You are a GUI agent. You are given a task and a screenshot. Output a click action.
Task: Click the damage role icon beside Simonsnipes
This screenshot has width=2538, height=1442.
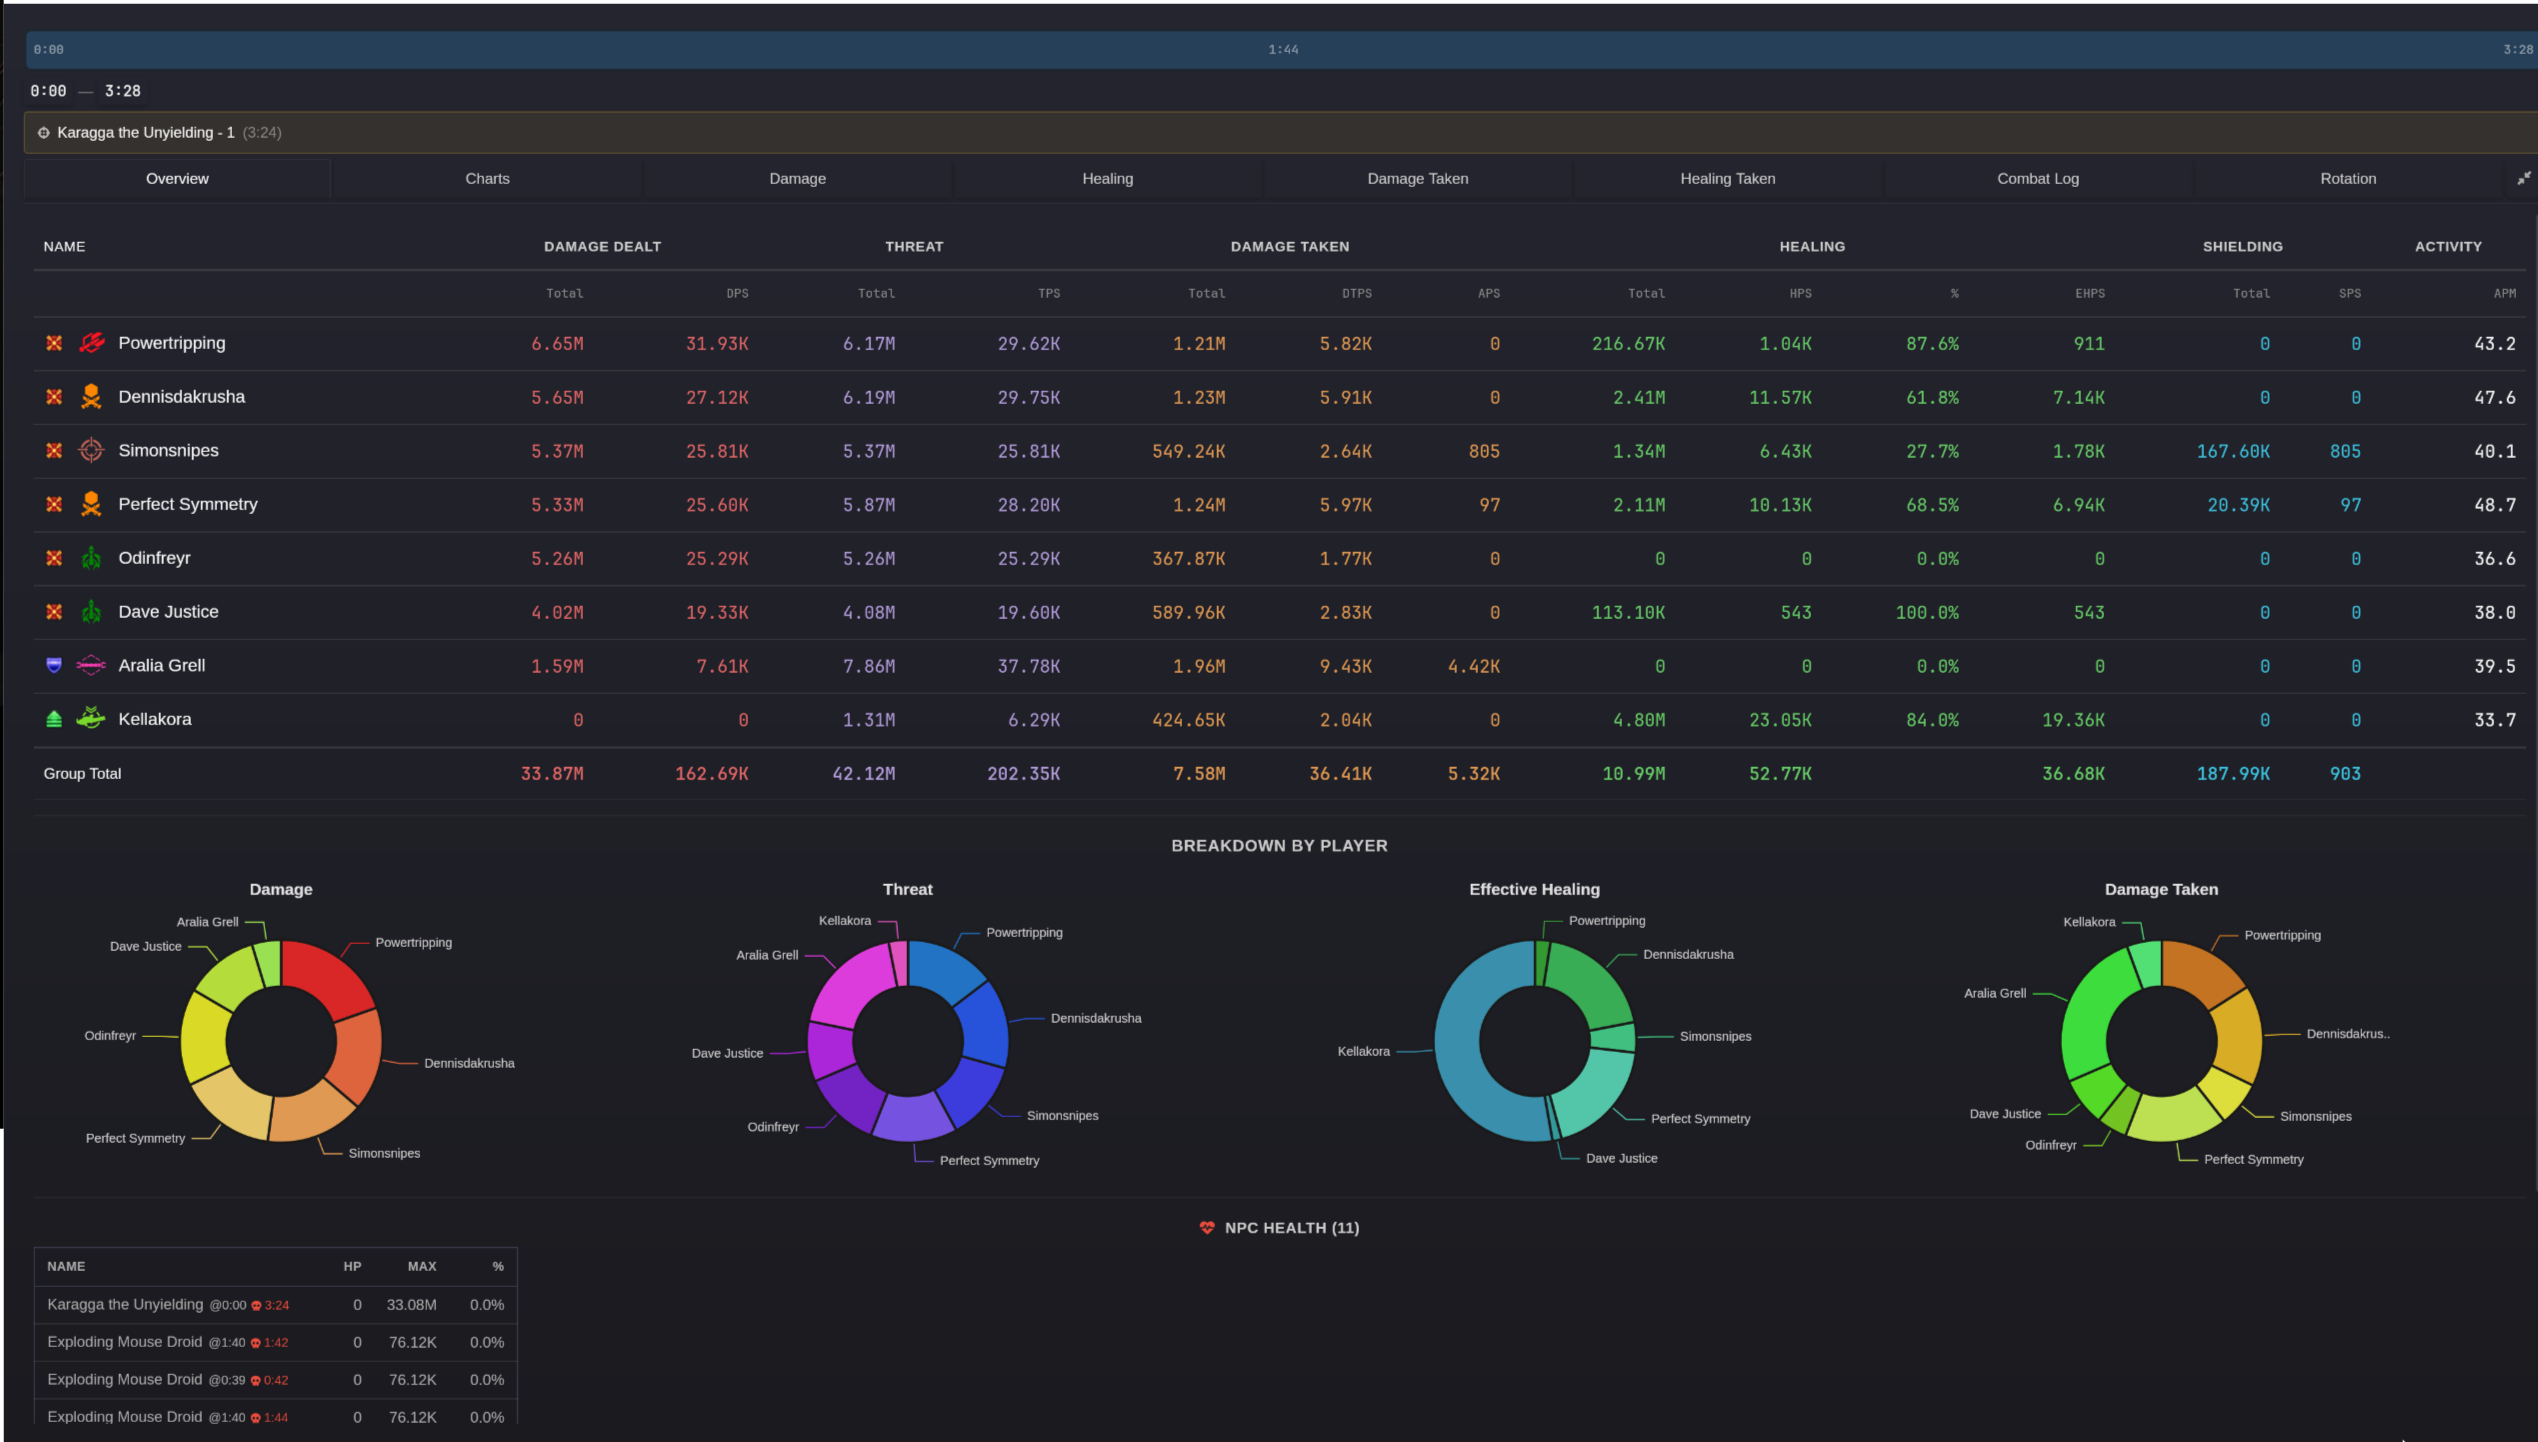coord(54,450)
